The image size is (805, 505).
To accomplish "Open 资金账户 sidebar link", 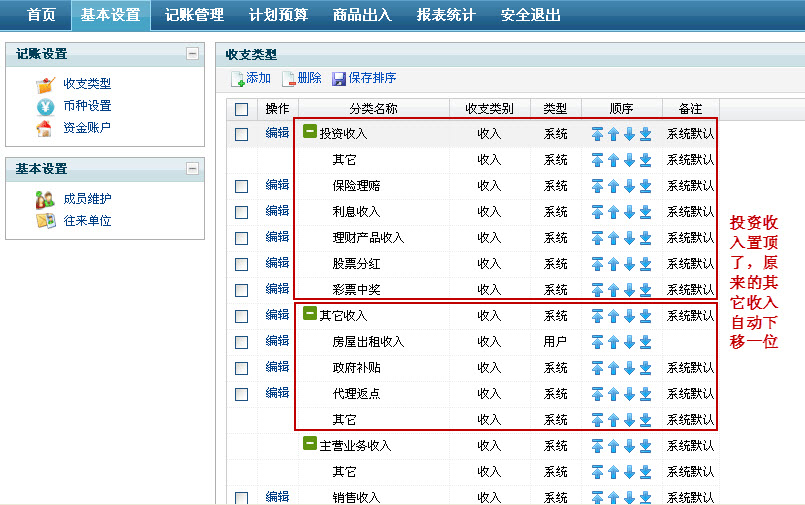I will coord(87,128).
